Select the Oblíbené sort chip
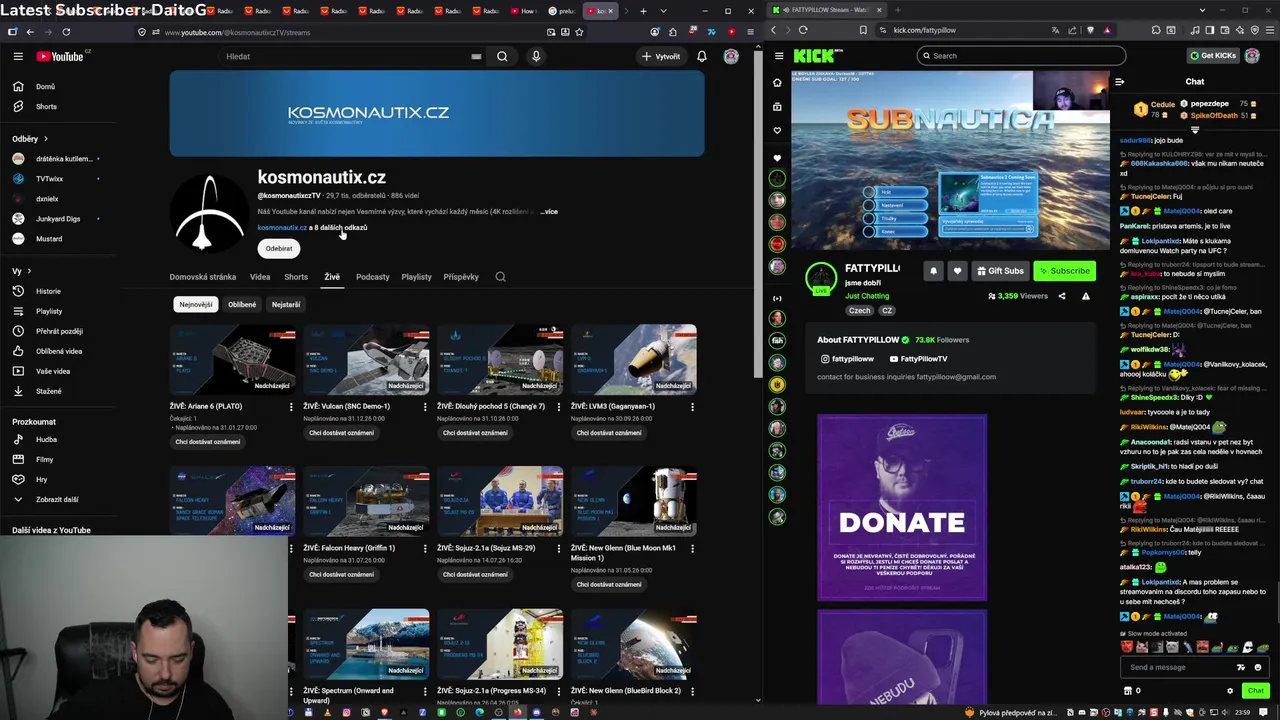Screen dimensions: 1280x720 (242, 304)
